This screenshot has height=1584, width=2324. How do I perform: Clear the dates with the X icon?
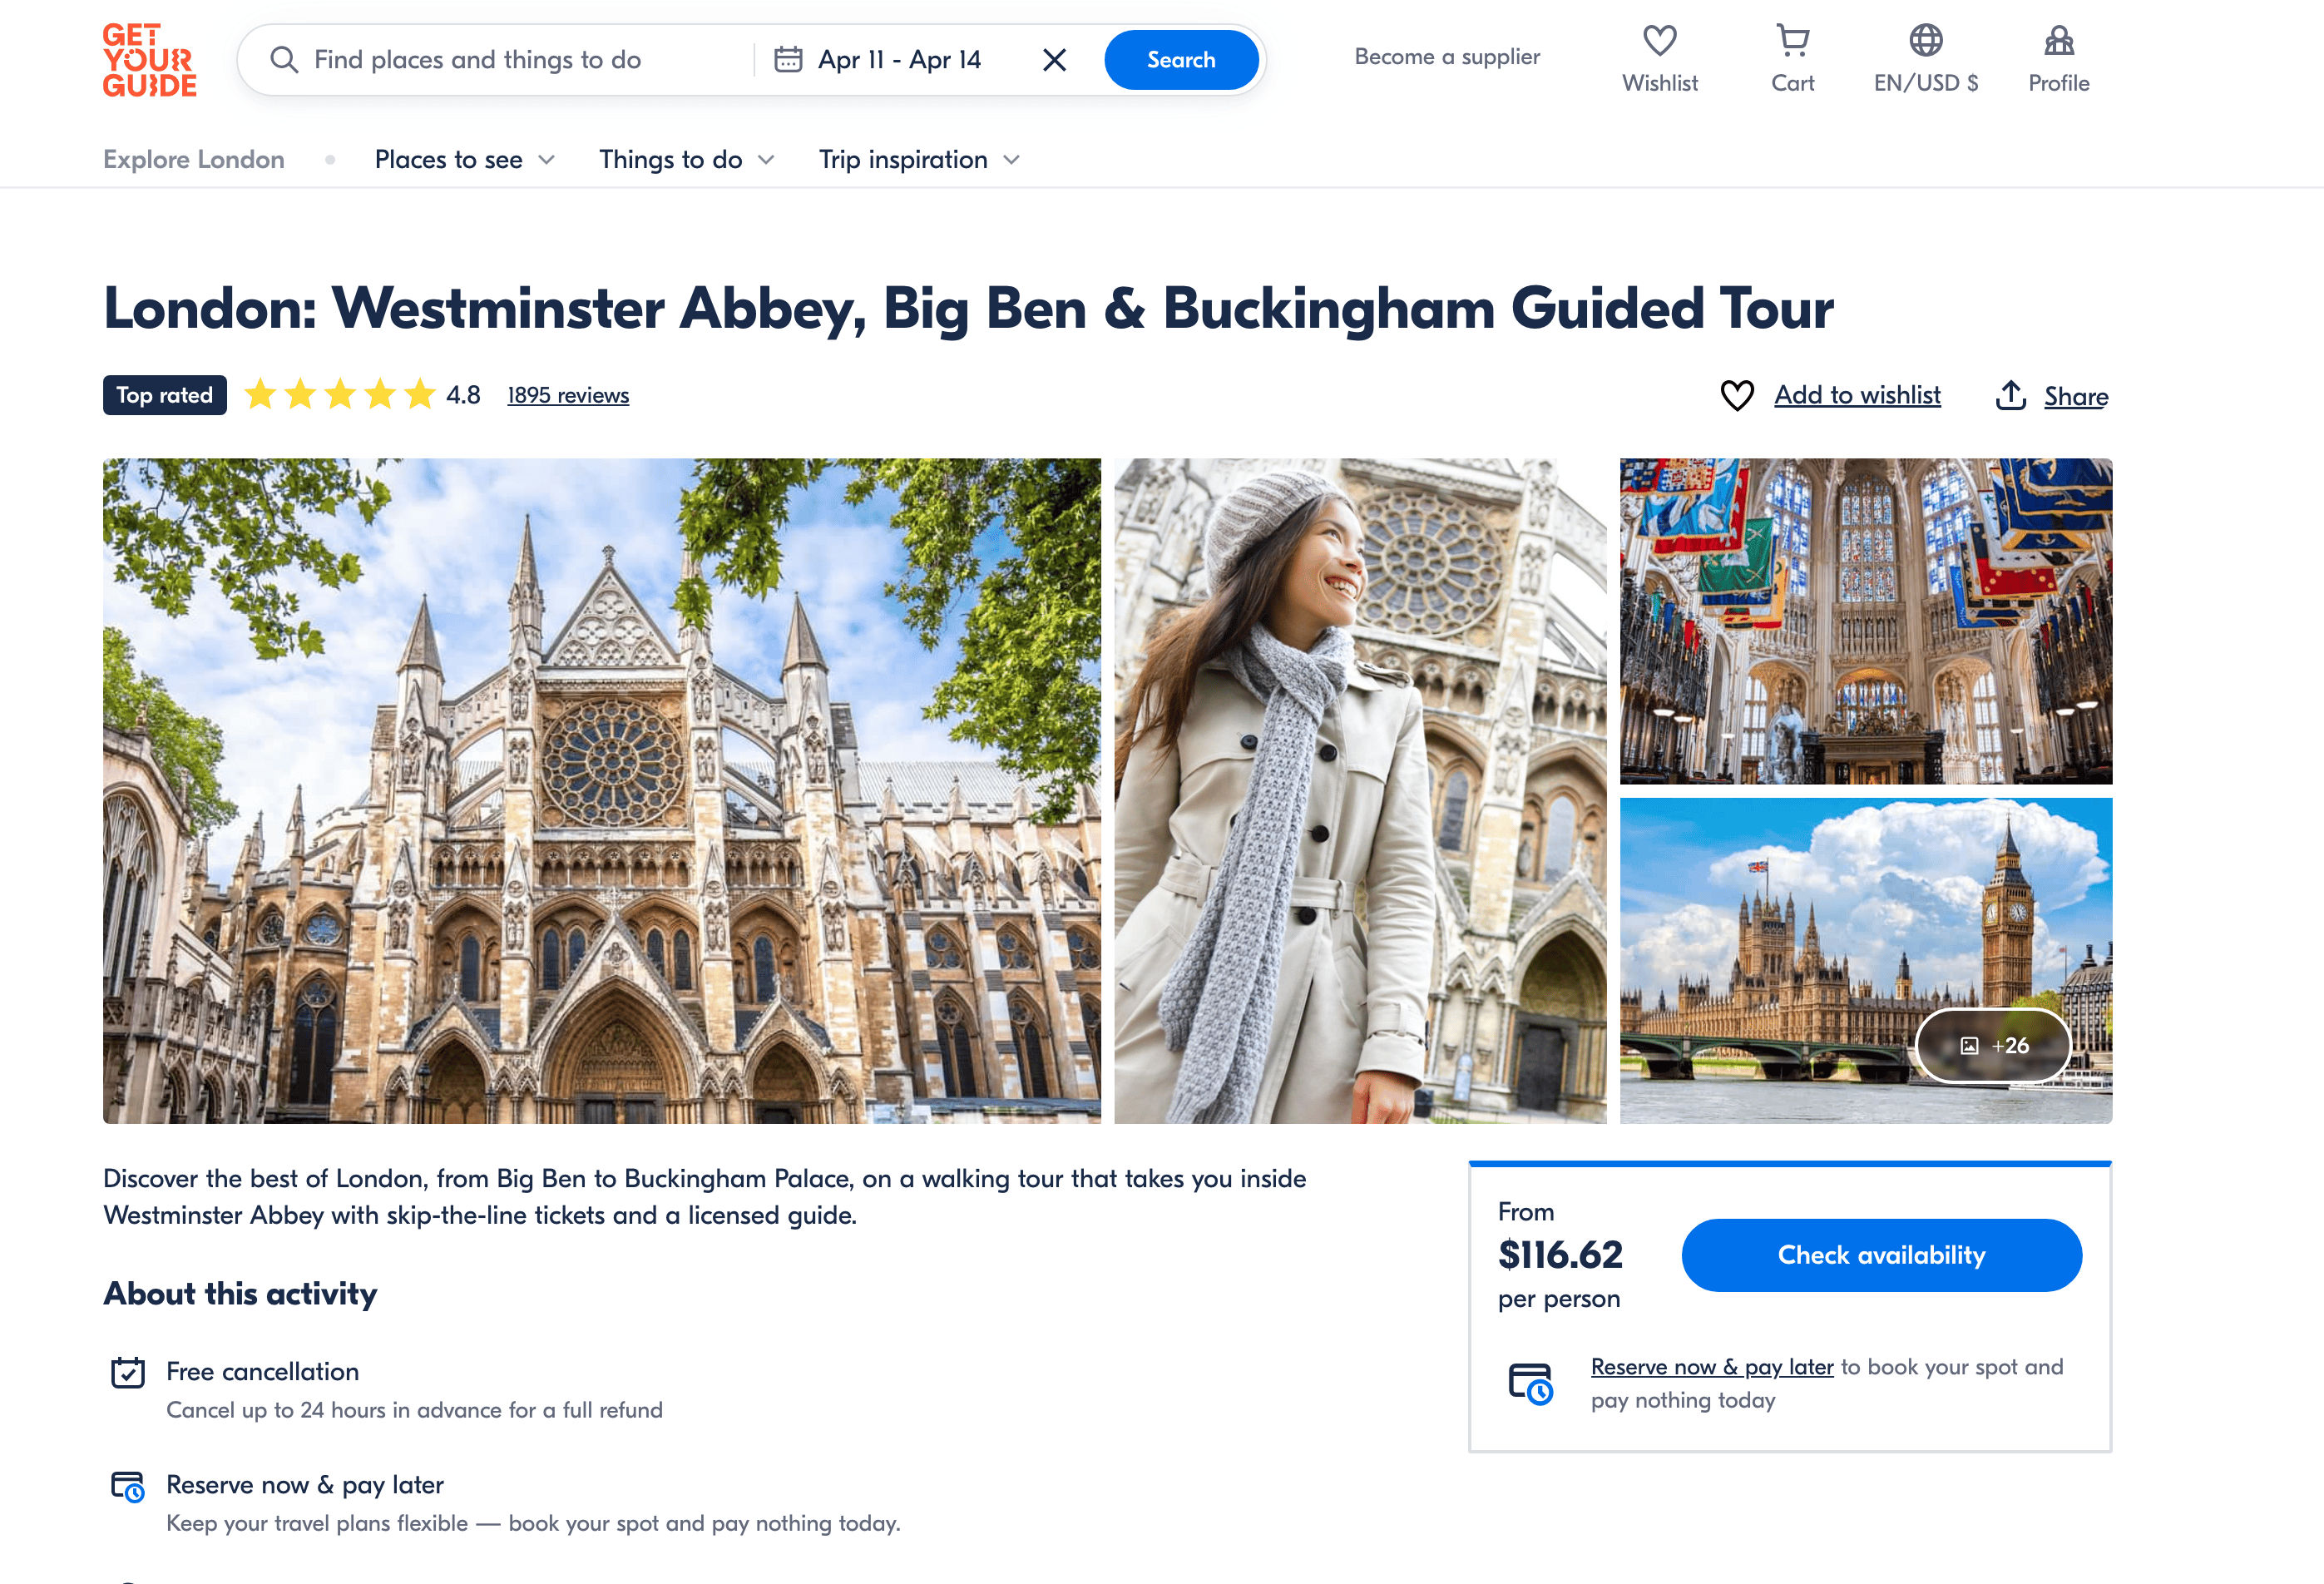pos(1054,60)
